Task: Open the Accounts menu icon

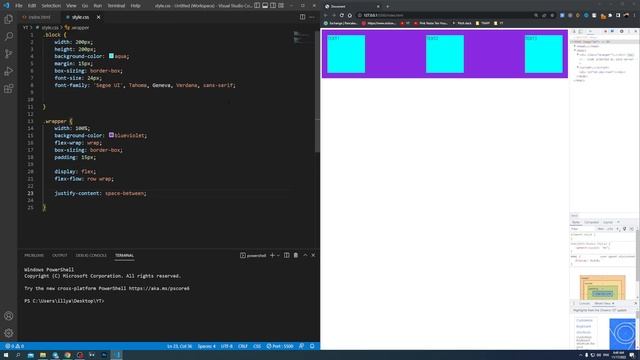Action: point(9,316)
